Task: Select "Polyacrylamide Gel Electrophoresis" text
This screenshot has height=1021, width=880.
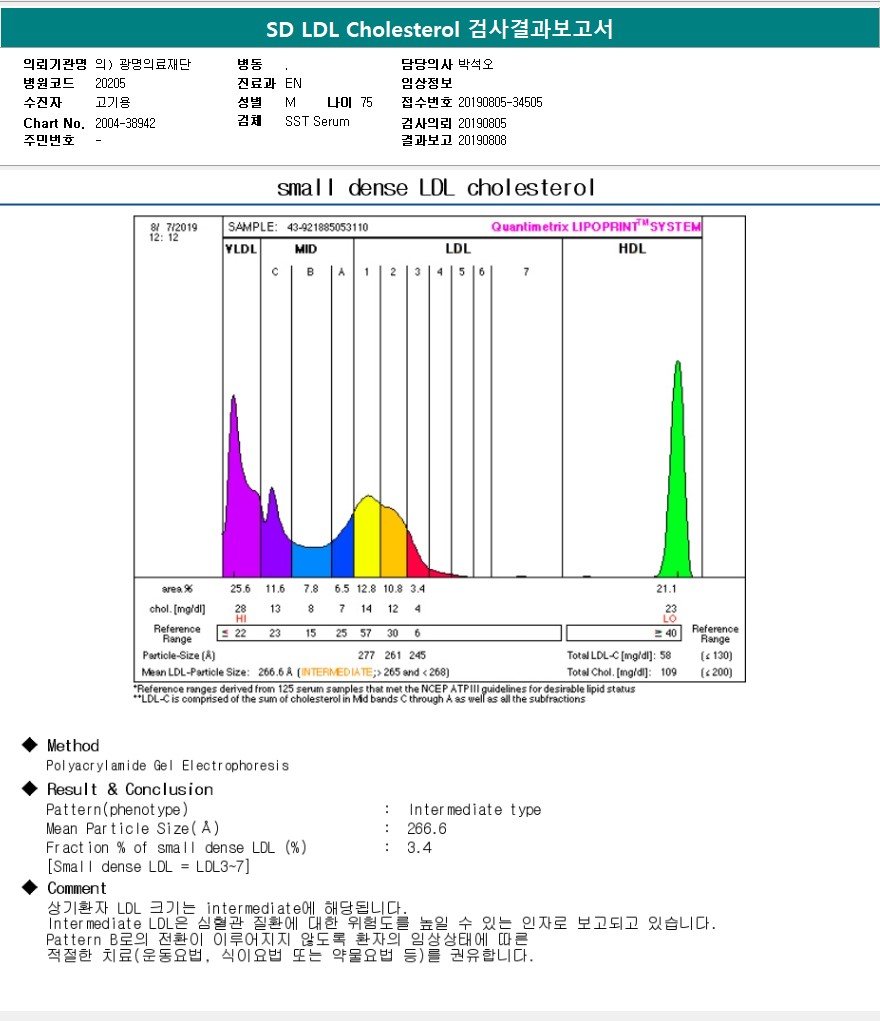Action: [x=167, y=766]
